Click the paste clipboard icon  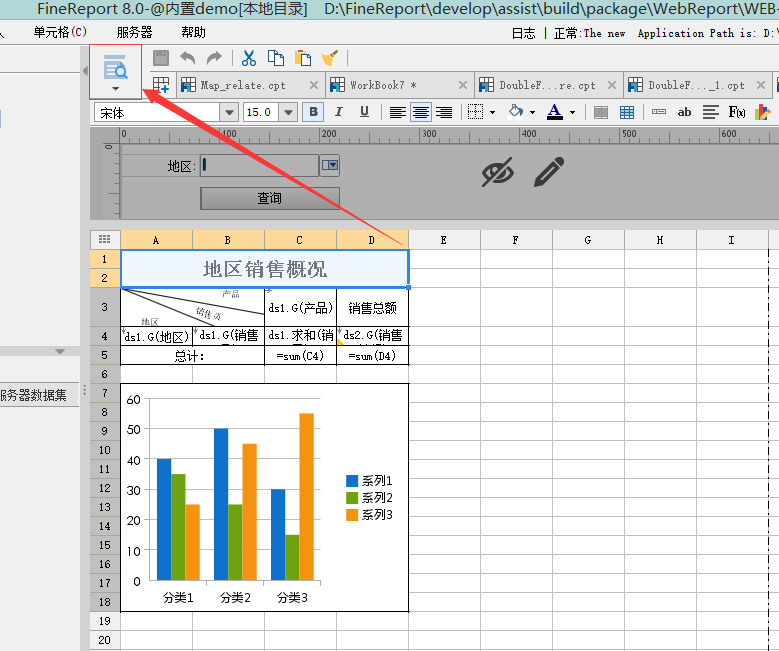tap(303, 58)
